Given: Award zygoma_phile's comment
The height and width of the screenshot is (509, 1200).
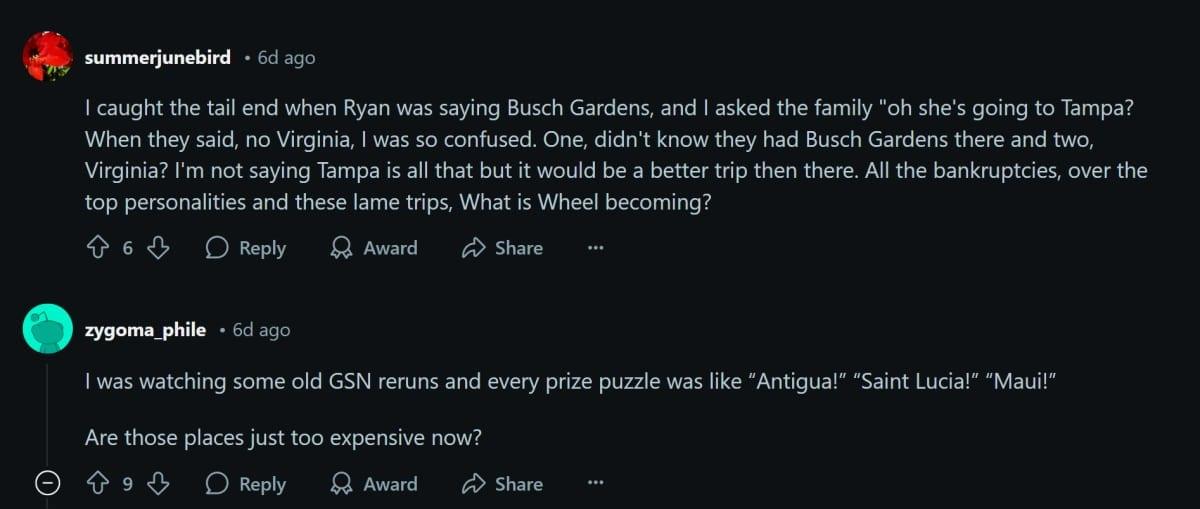Looking at the screenshot, I should click(x=374, y=484).
